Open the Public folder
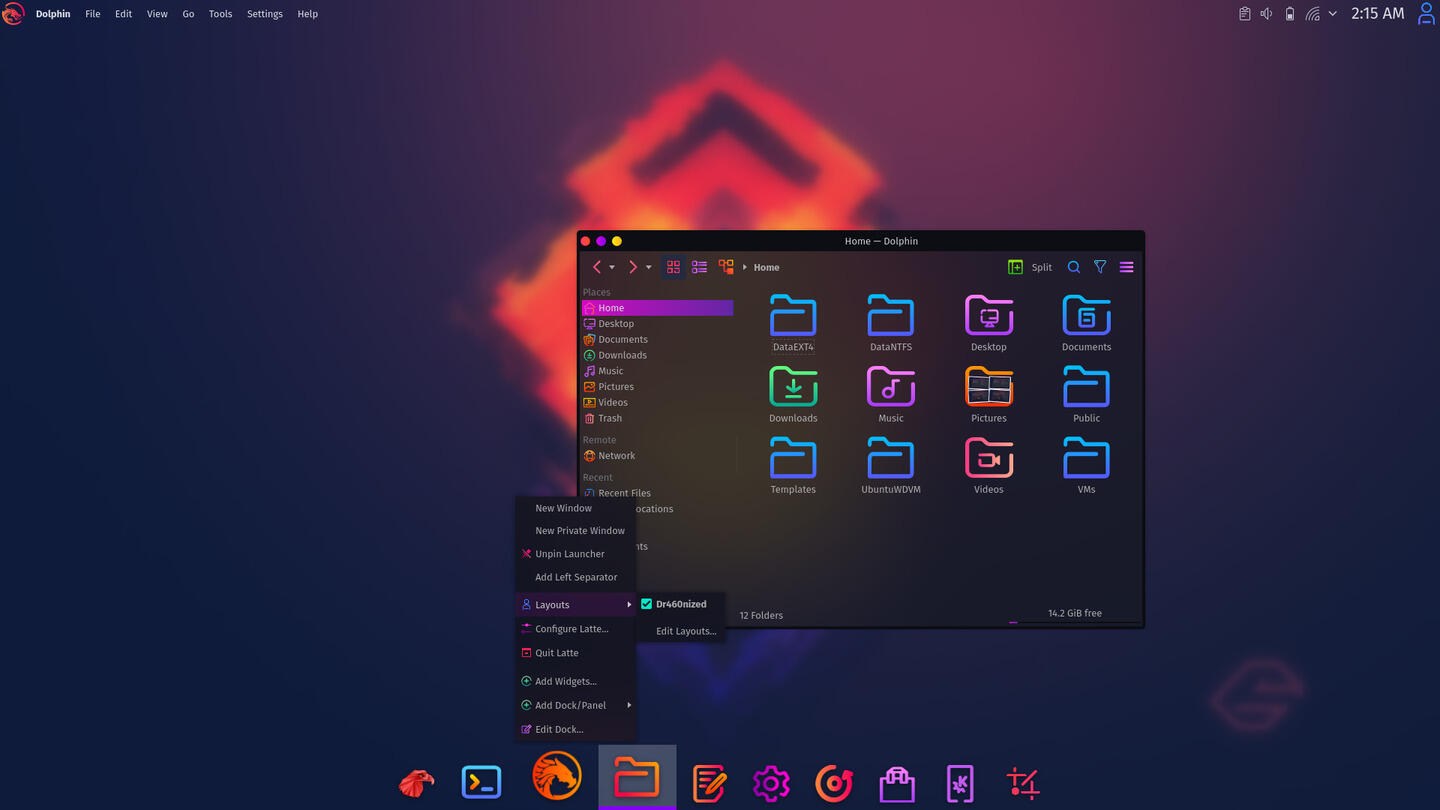 [1087, 394]
